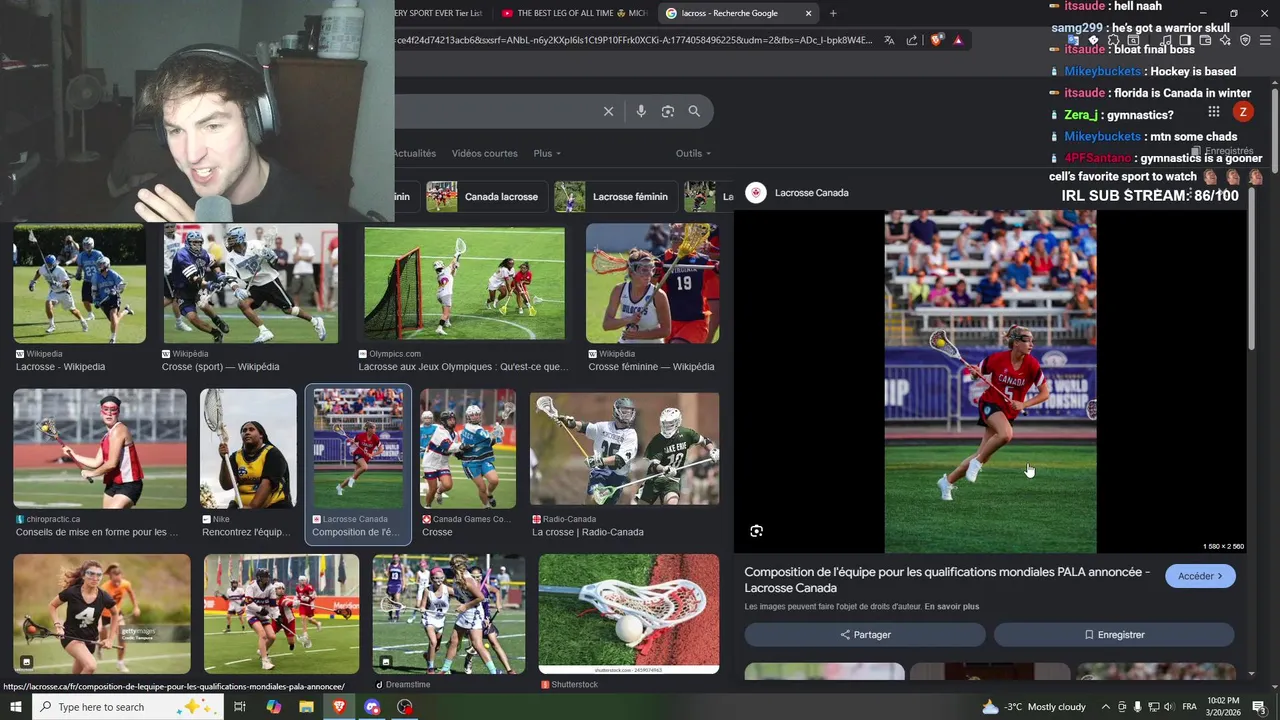This screenshot has width=1280, height=720.
Task: Select the Canada lacrosse suggestion chip
Action: 487,197
